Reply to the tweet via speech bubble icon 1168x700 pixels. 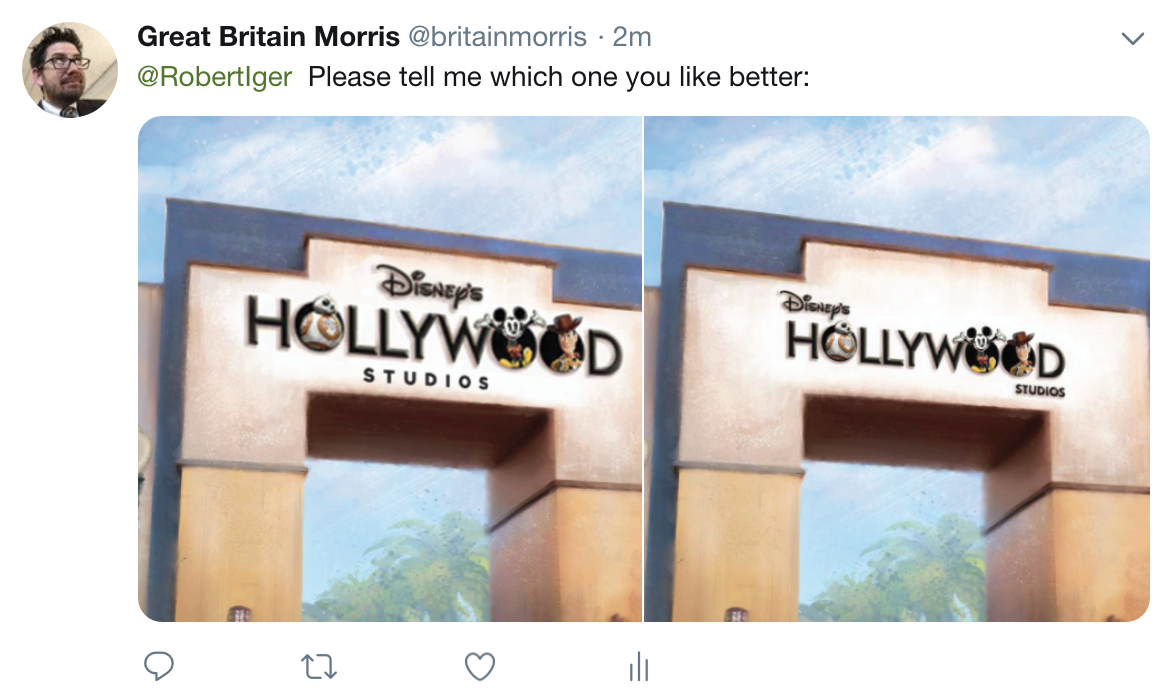click(x=159, y=666)
